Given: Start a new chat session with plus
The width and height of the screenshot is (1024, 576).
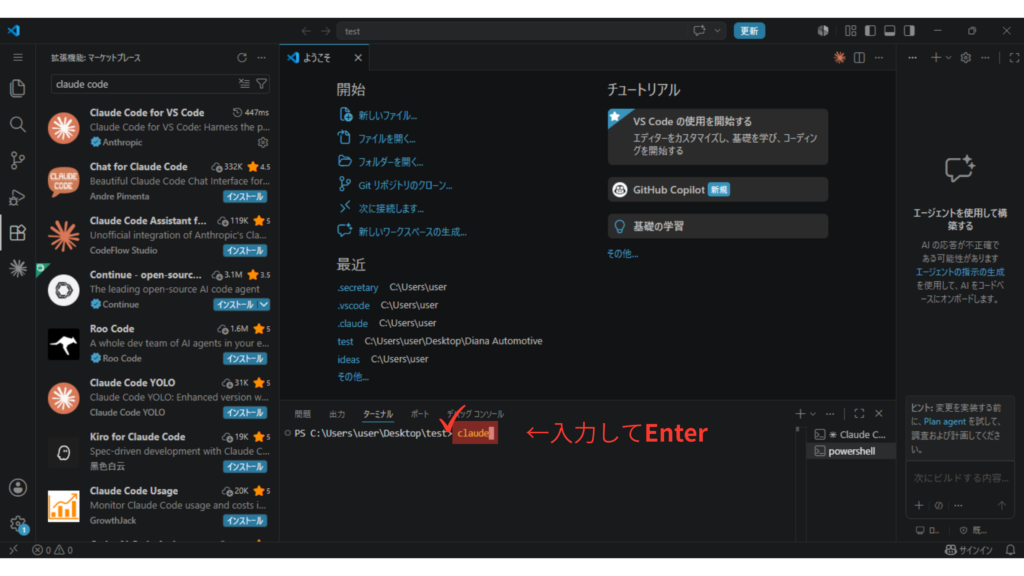Looking at the screenshot, I should tap(935, 57).
